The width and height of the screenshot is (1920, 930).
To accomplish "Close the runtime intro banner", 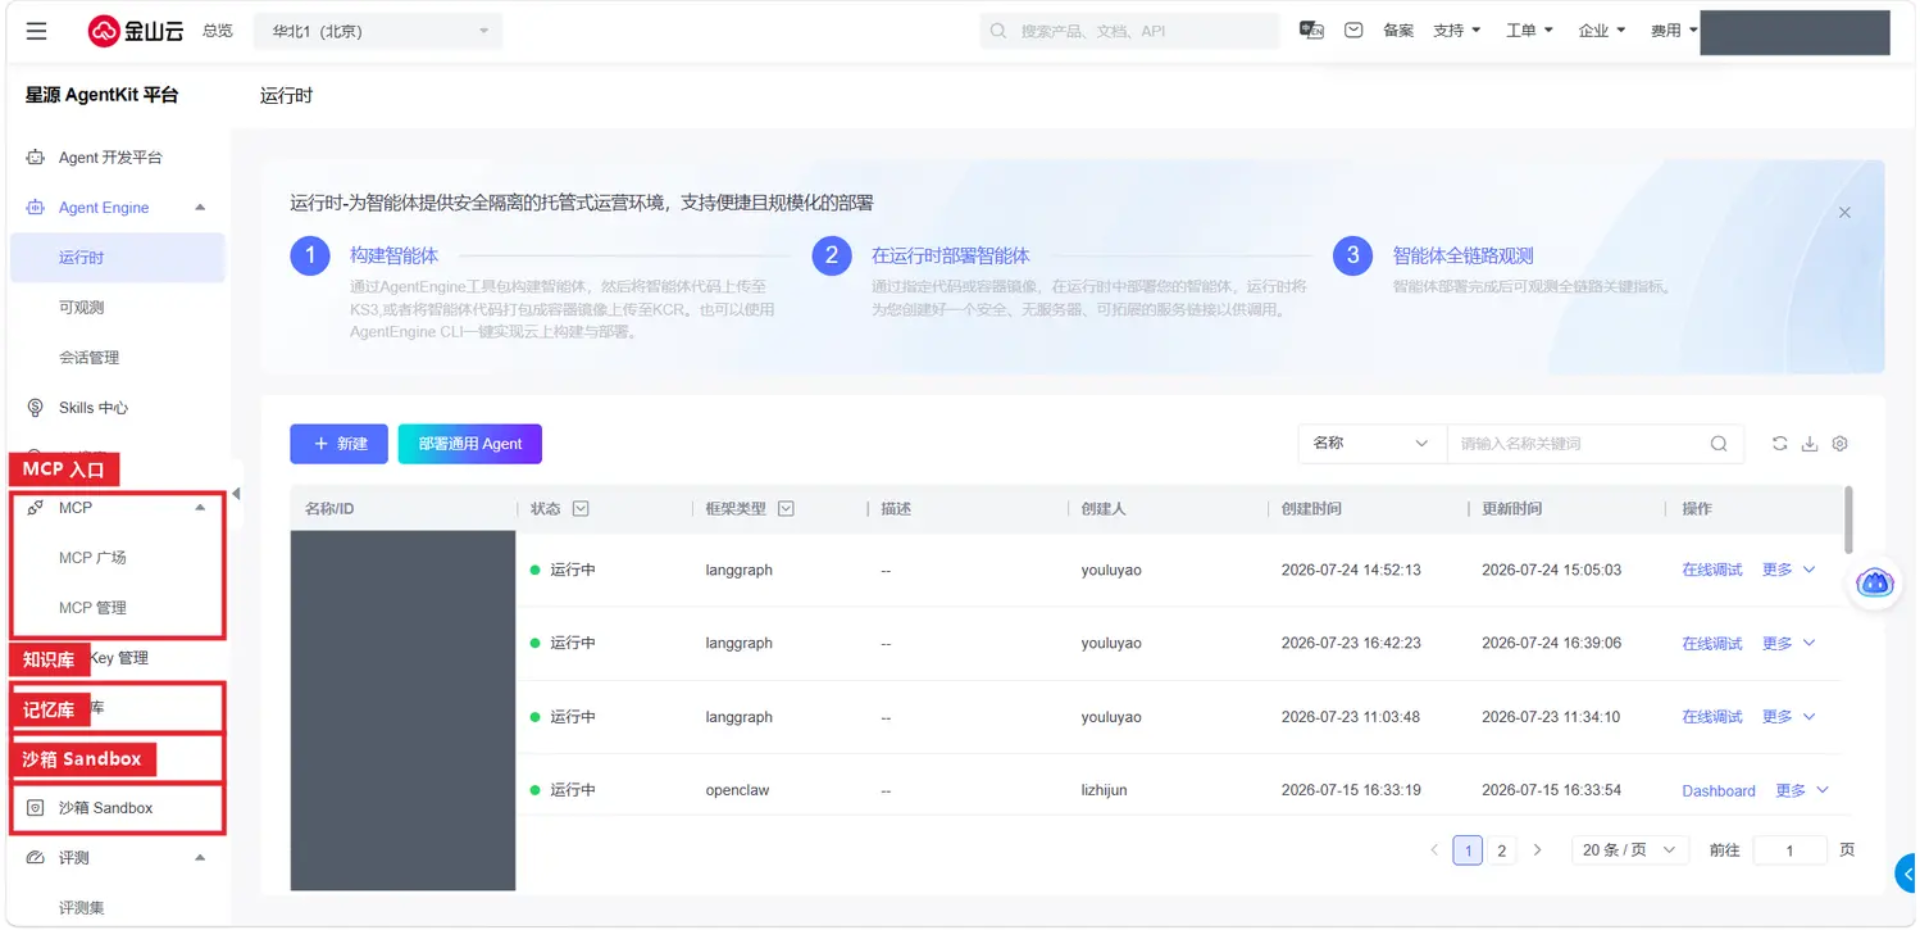I will pos(1845,212).
